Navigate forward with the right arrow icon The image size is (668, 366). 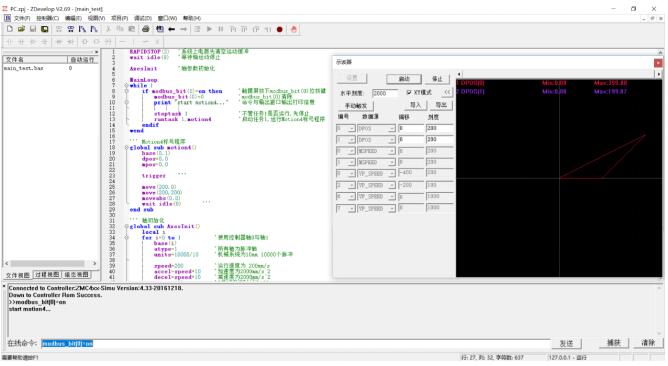click(x=183, y=29)
